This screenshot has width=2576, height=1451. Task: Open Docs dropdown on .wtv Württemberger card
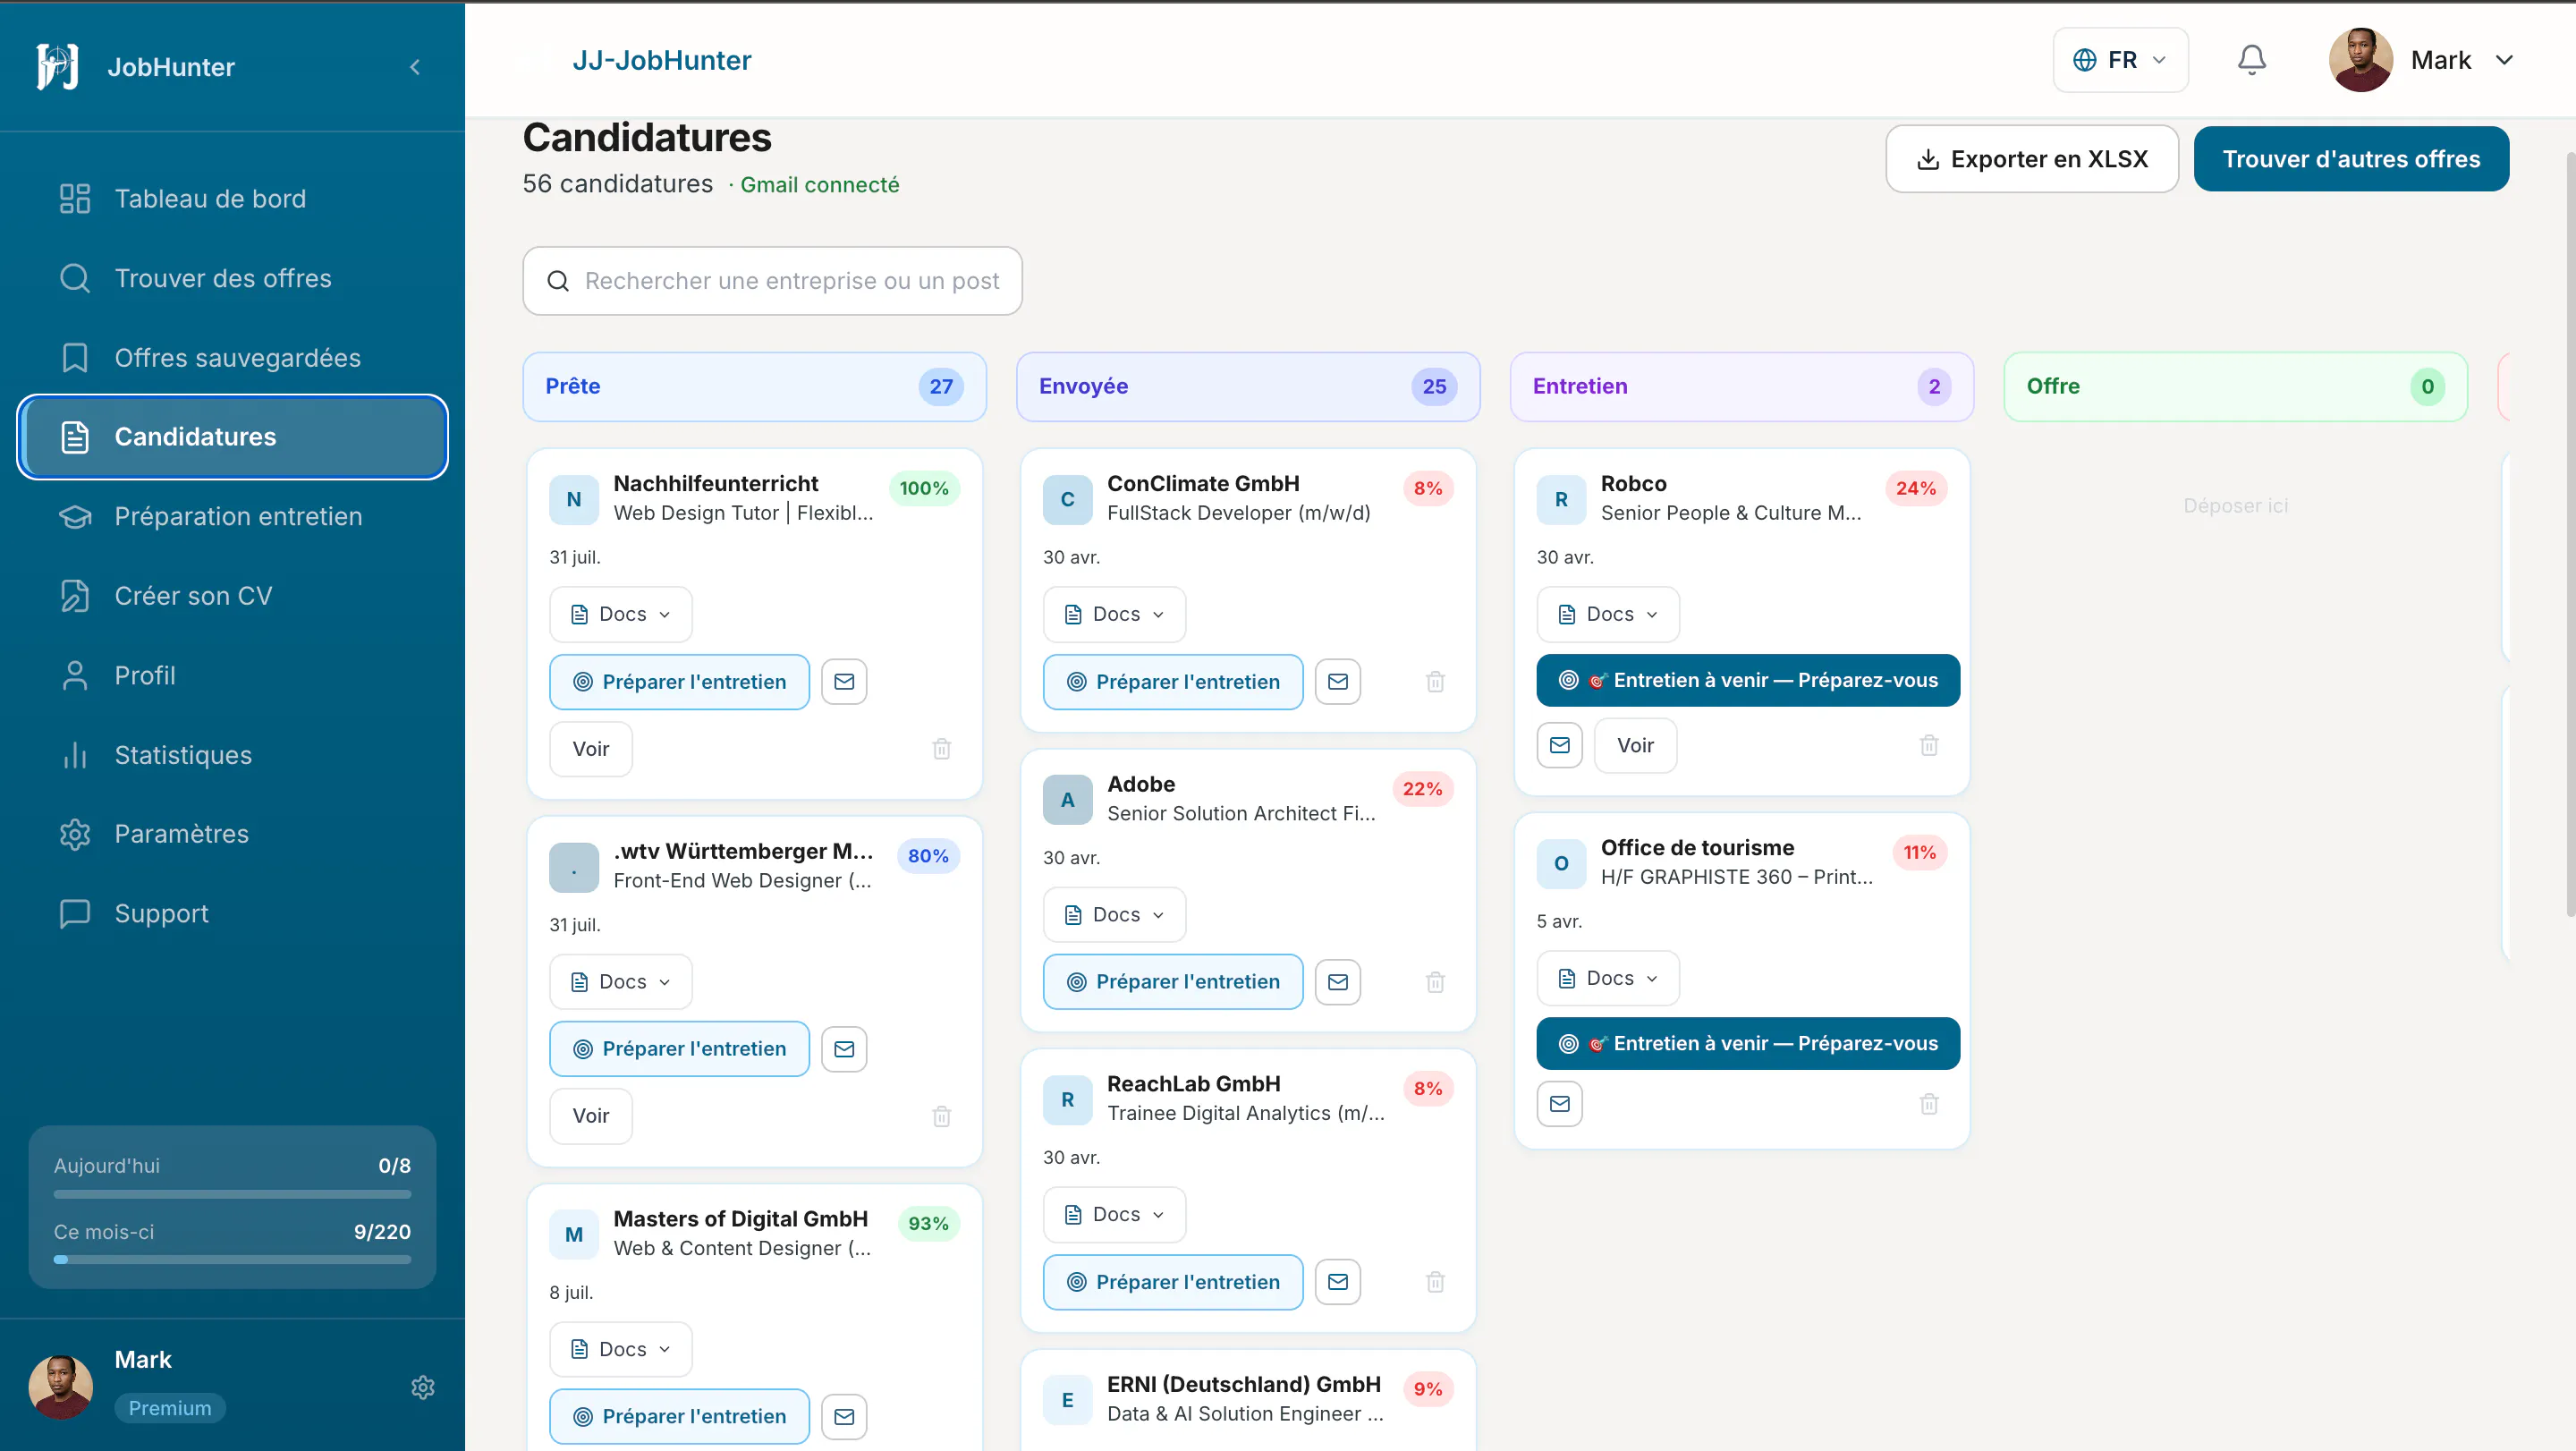[x=620, y=982]
